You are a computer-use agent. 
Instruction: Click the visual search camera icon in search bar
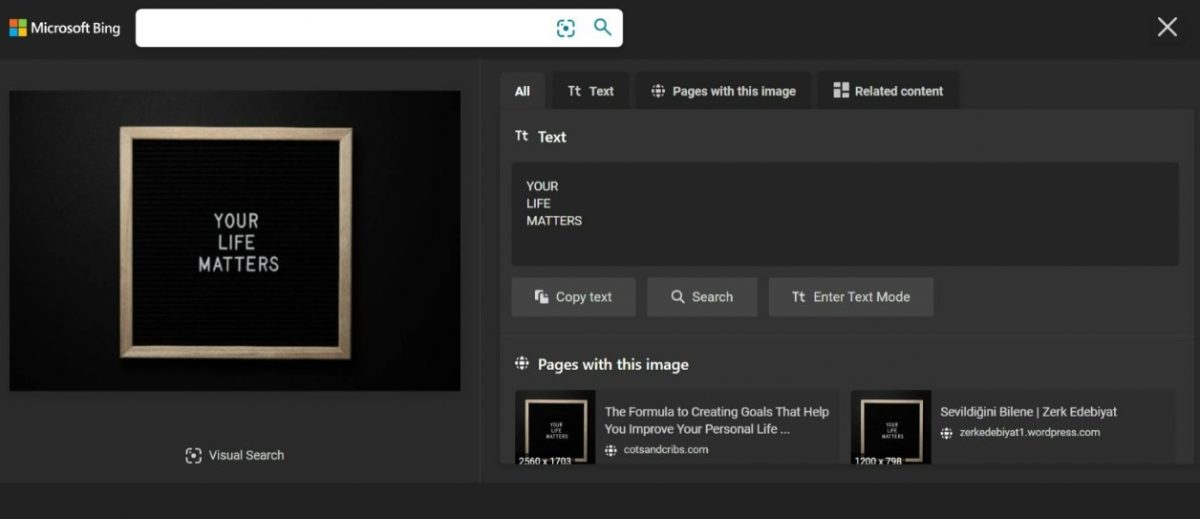(566, 28)
